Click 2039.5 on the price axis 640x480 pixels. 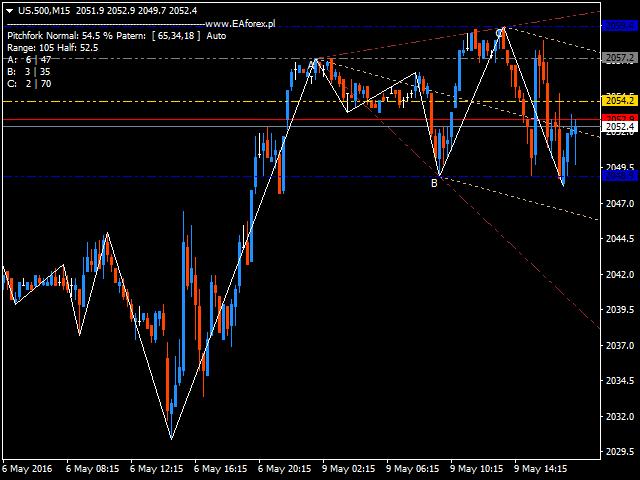620,310
